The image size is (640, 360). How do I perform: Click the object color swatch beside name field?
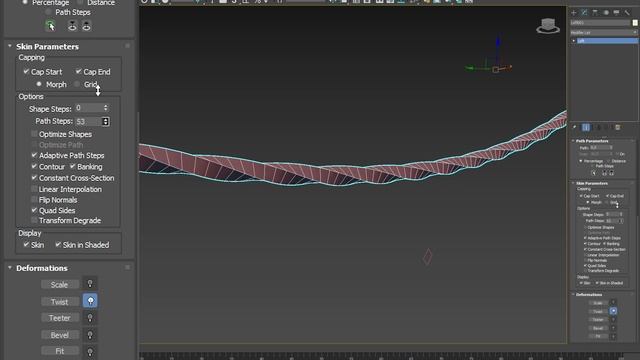(635, 23)
